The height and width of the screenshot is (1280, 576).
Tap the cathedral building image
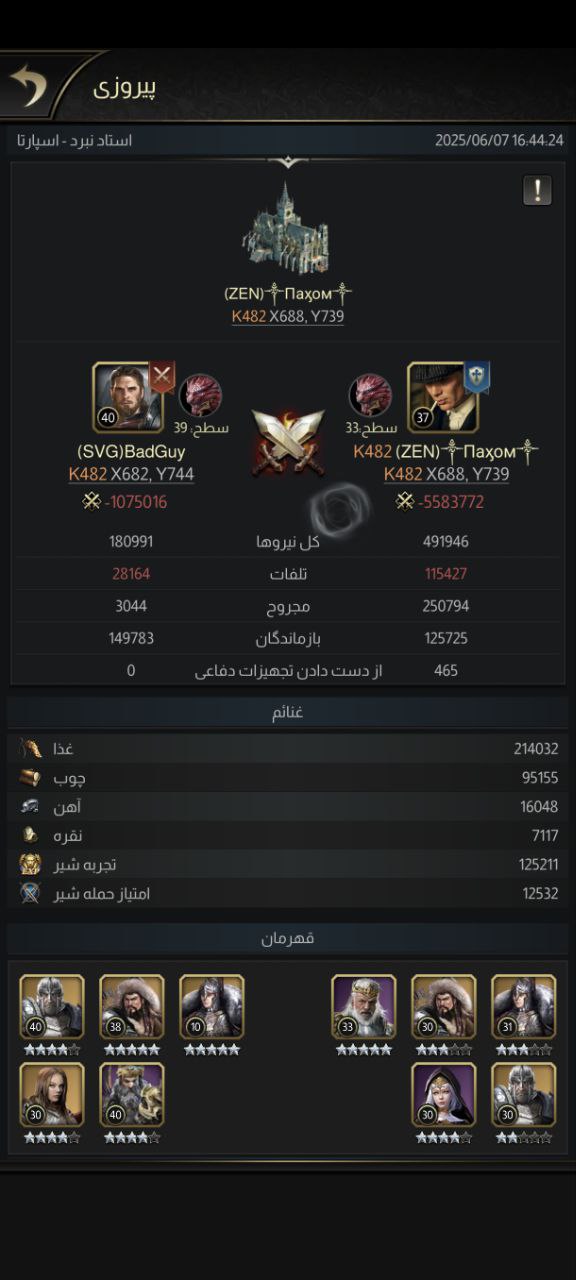[286, 230]
